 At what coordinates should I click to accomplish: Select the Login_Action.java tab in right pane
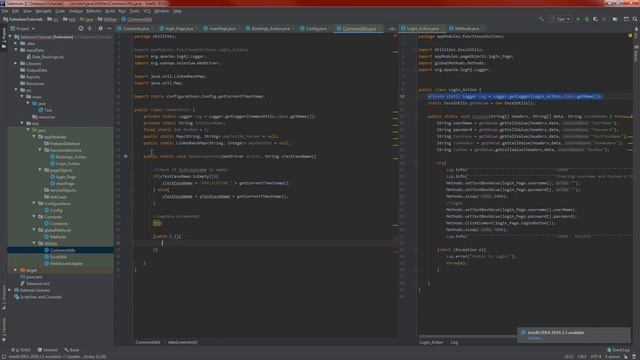(421, 29)
